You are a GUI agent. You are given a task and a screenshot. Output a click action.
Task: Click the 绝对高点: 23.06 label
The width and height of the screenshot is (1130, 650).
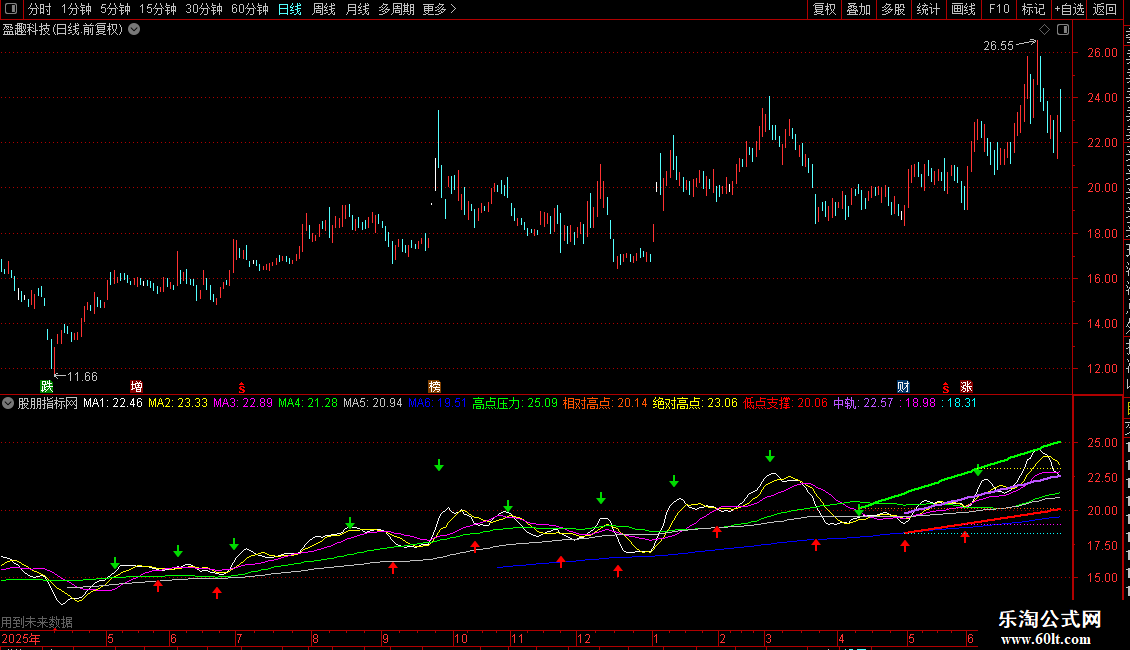(695, 404)
